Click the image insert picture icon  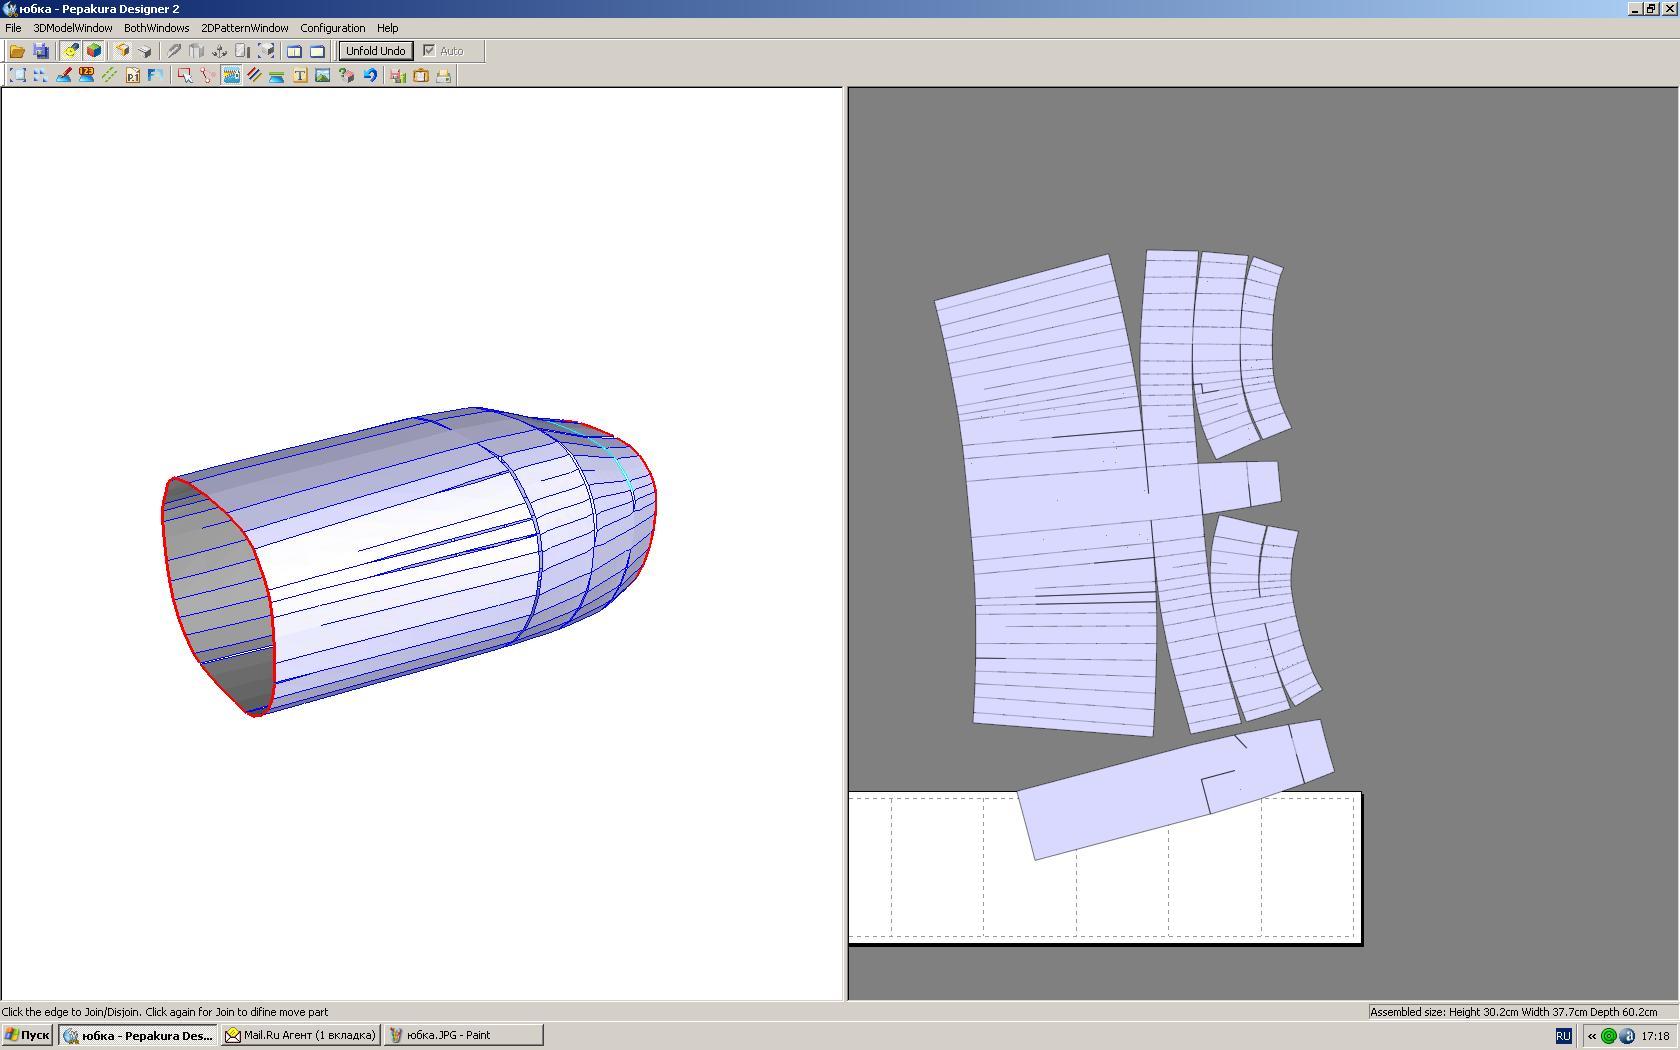pos(323,76)
